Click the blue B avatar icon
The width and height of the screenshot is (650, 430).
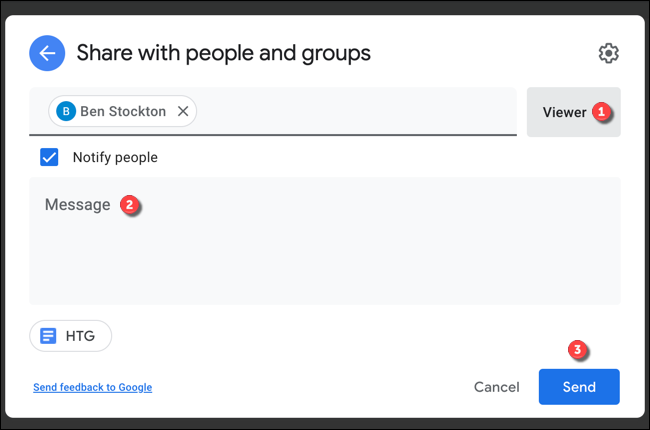tap(66, 111)
